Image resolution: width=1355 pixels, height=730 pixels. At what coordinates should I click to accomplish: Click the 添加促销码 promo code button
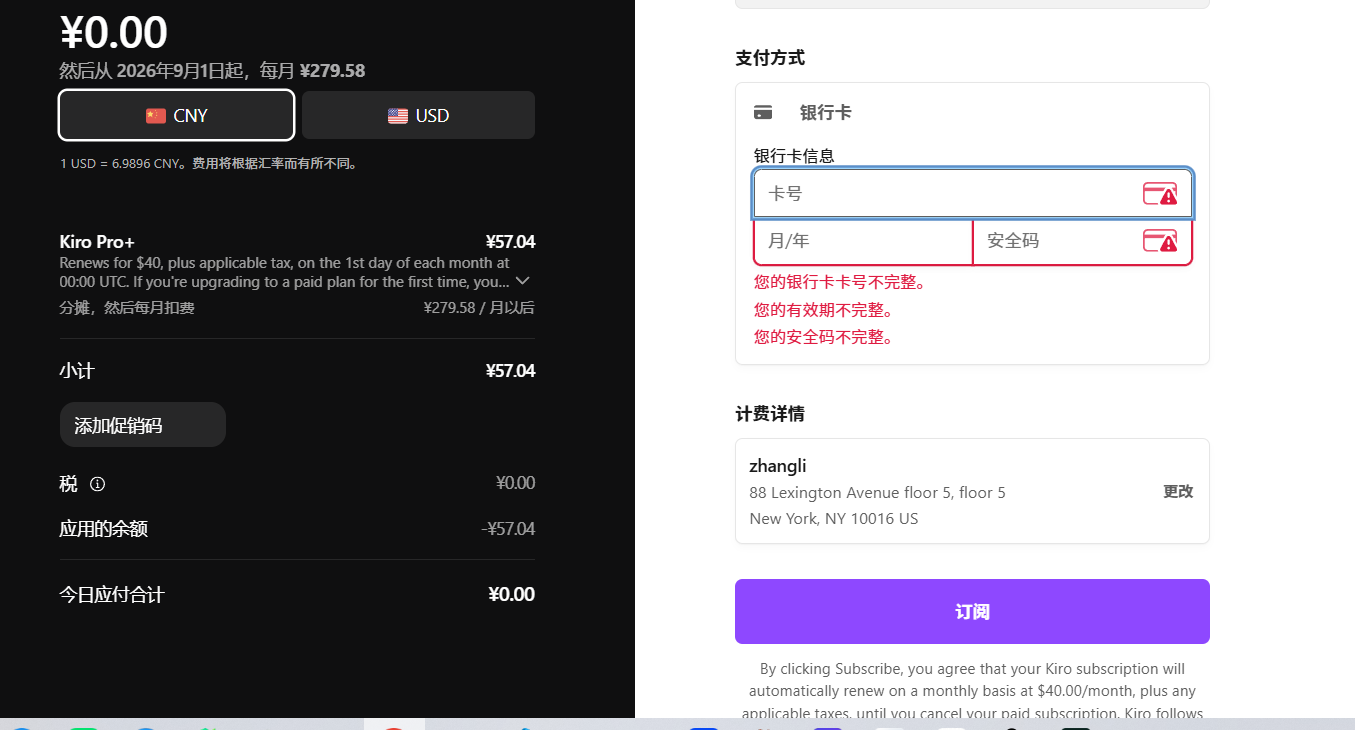pyautogui.click(x=143, y=425)
